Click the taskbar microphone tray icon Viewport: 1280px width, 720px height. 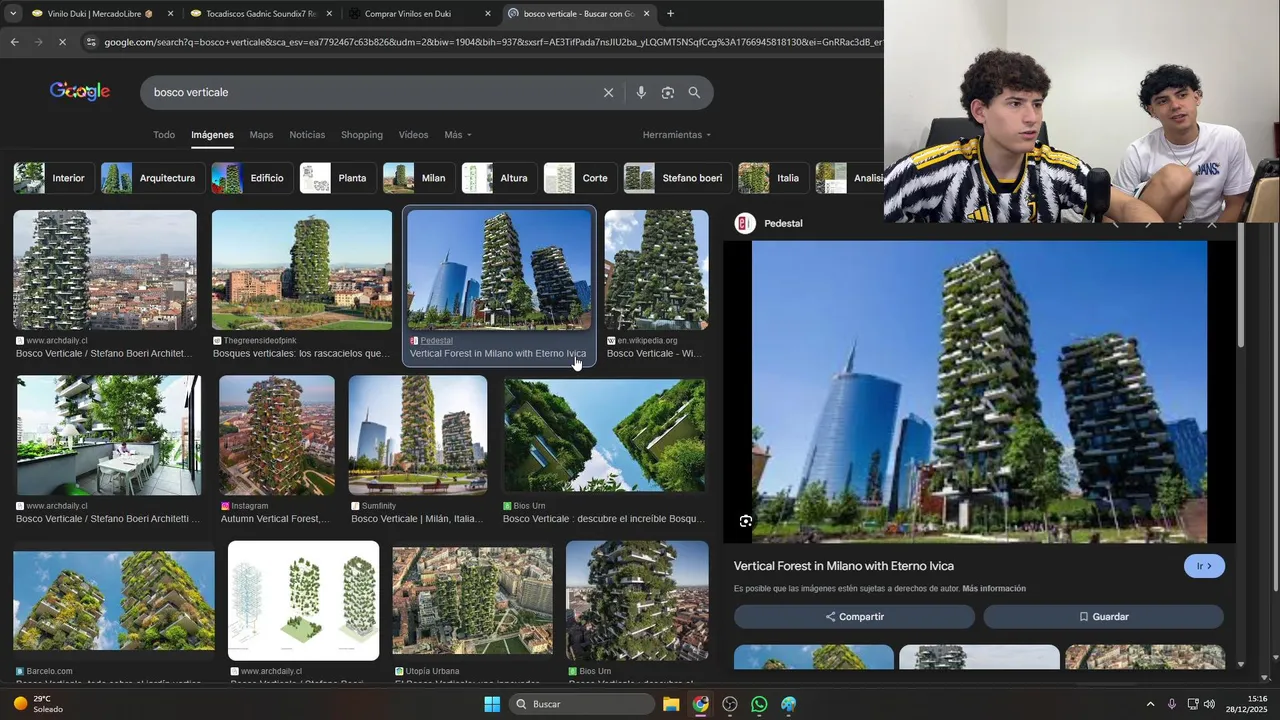pyautogui.click(x=1171, y=704)
